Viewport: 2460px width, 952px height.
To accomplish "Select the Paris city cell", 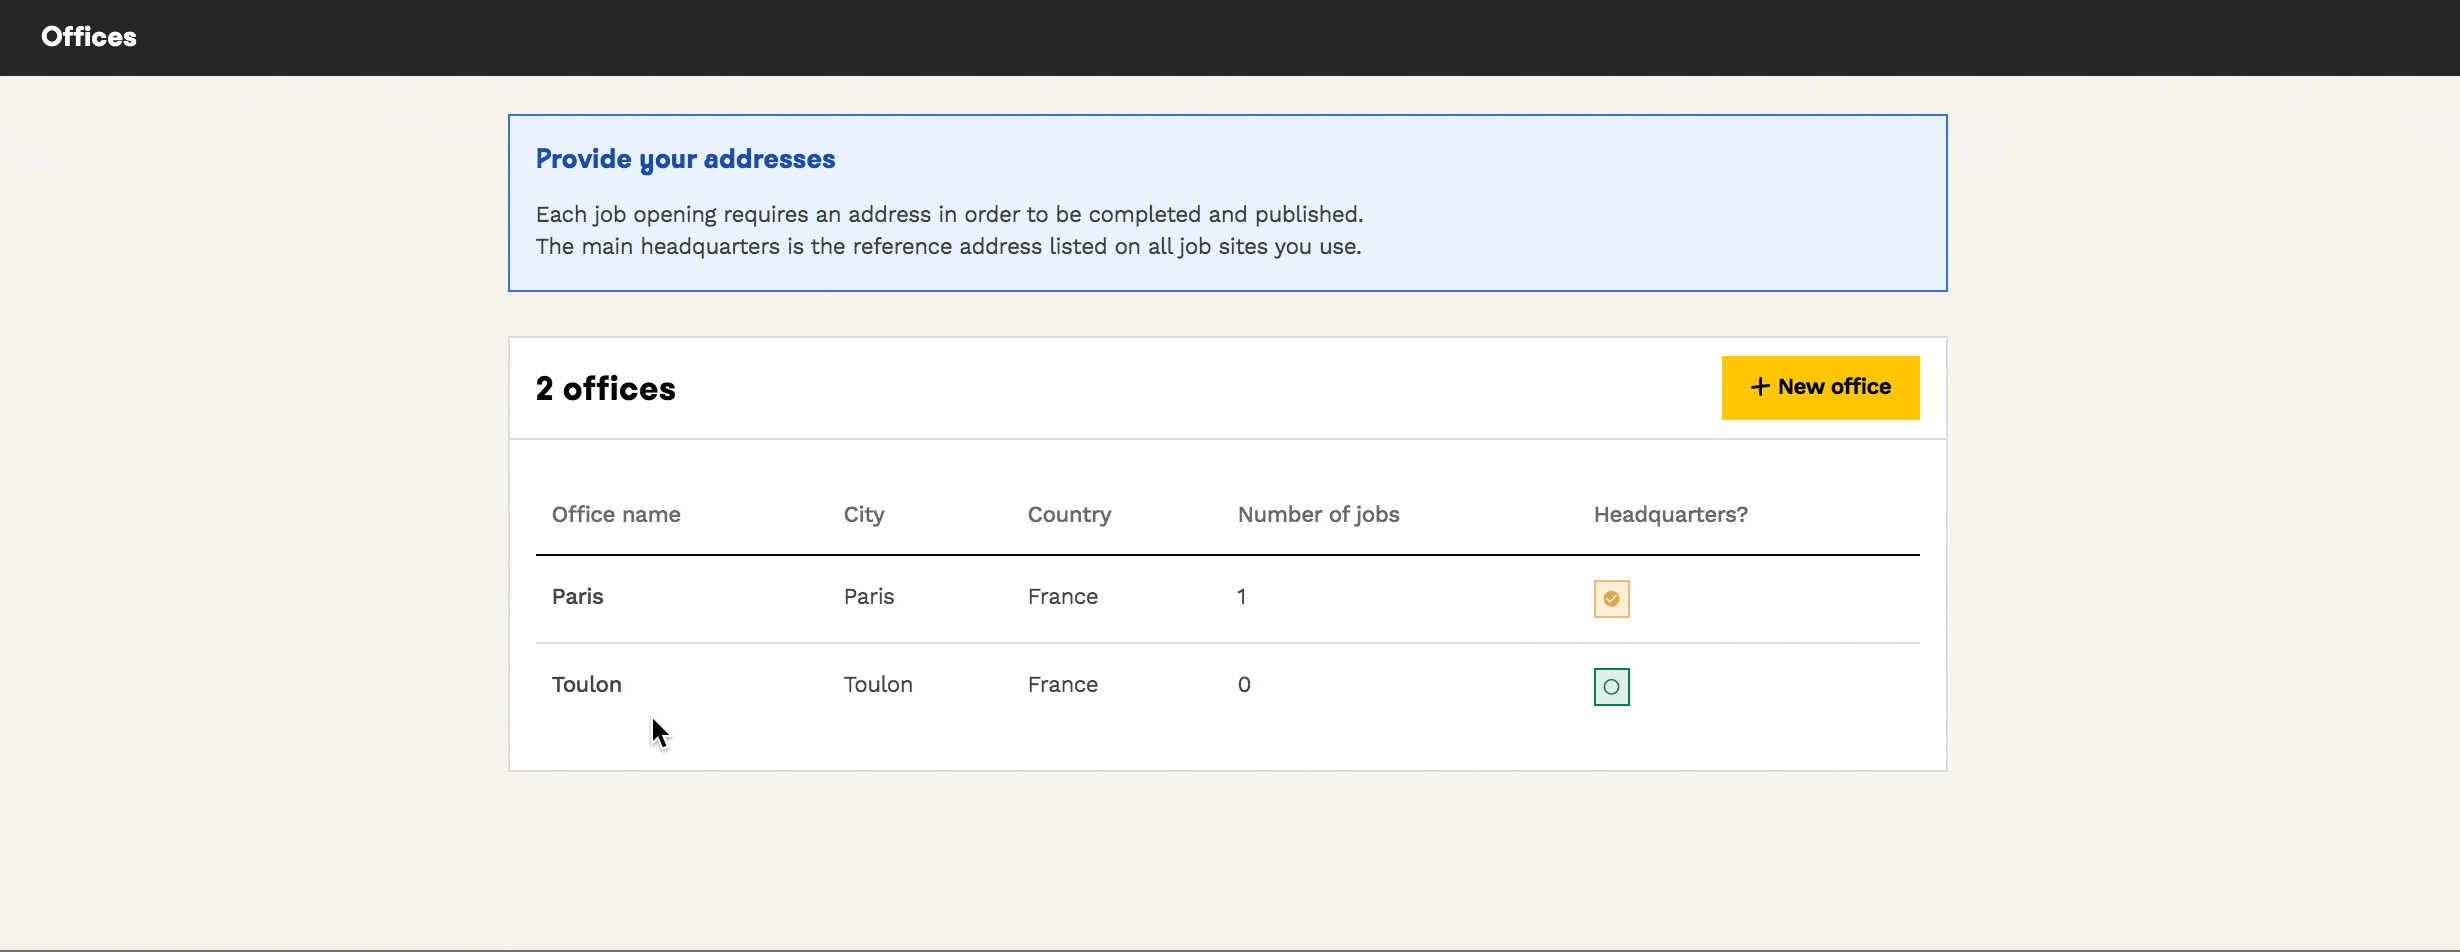I will click(x=868, y=597).
